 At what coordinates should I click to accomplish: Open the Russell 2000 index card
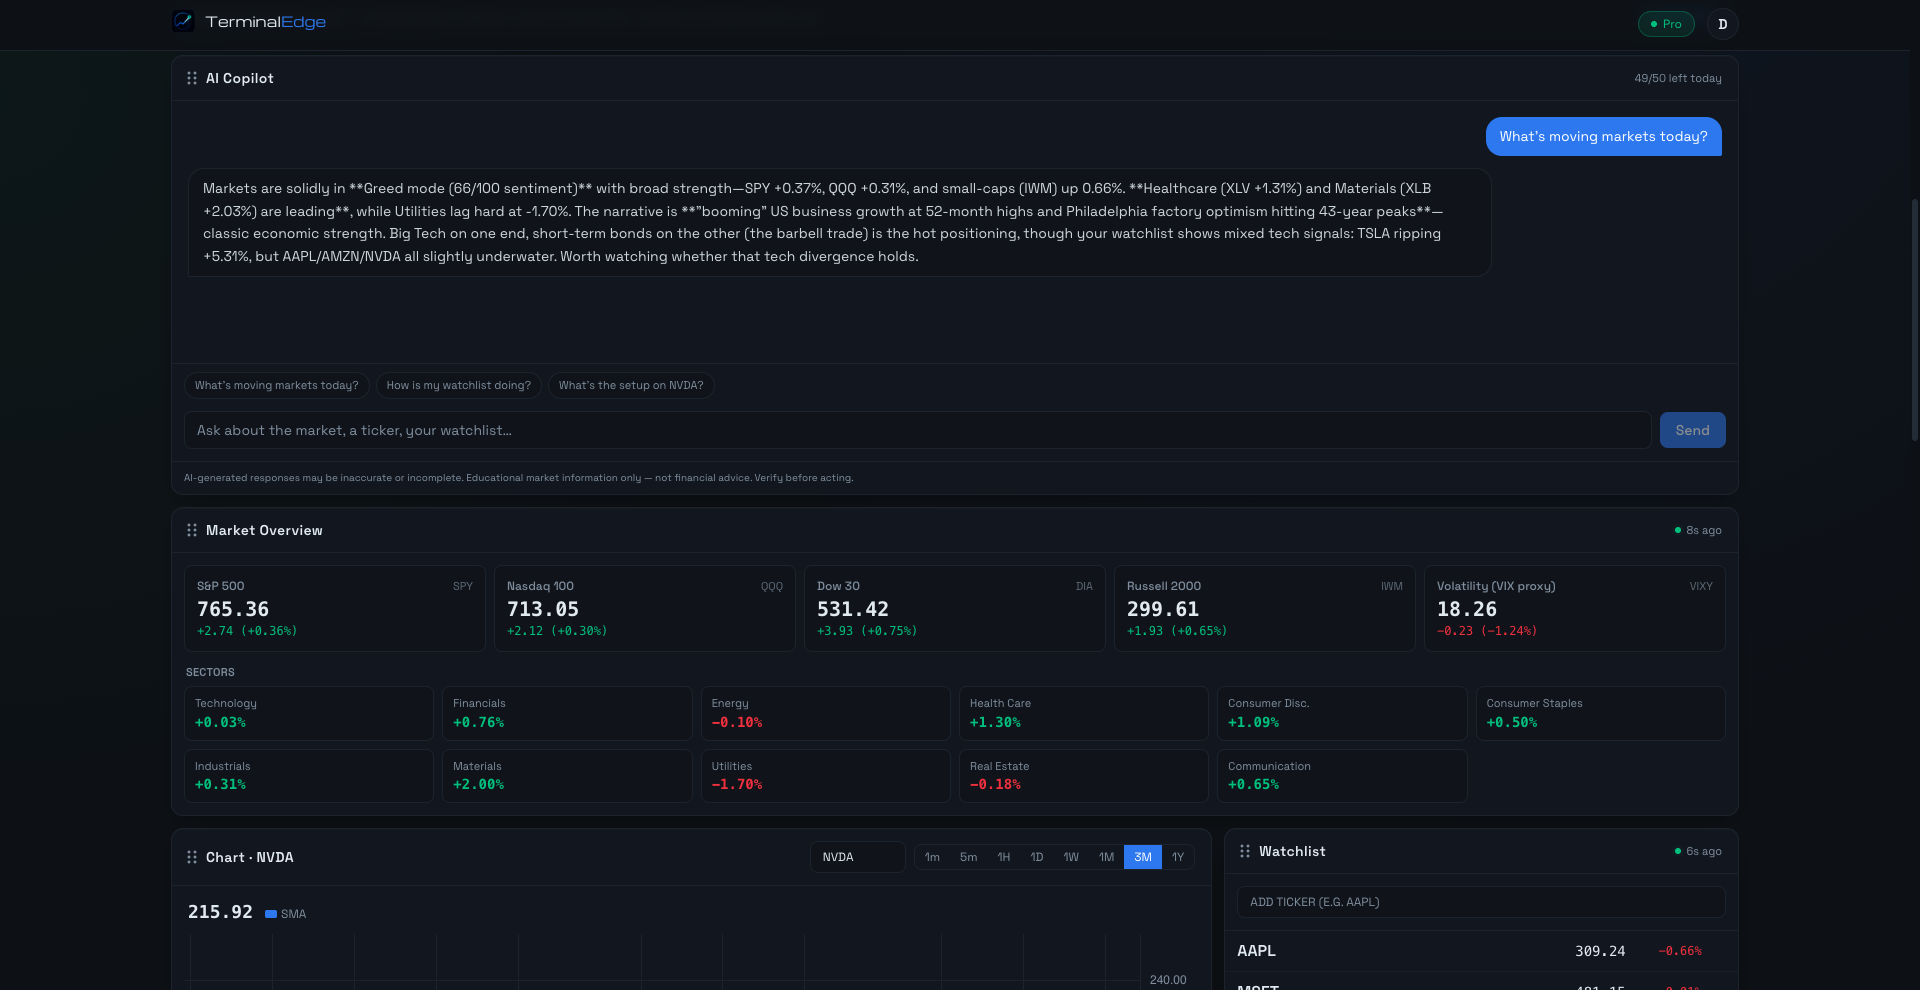pos(1265,608)
